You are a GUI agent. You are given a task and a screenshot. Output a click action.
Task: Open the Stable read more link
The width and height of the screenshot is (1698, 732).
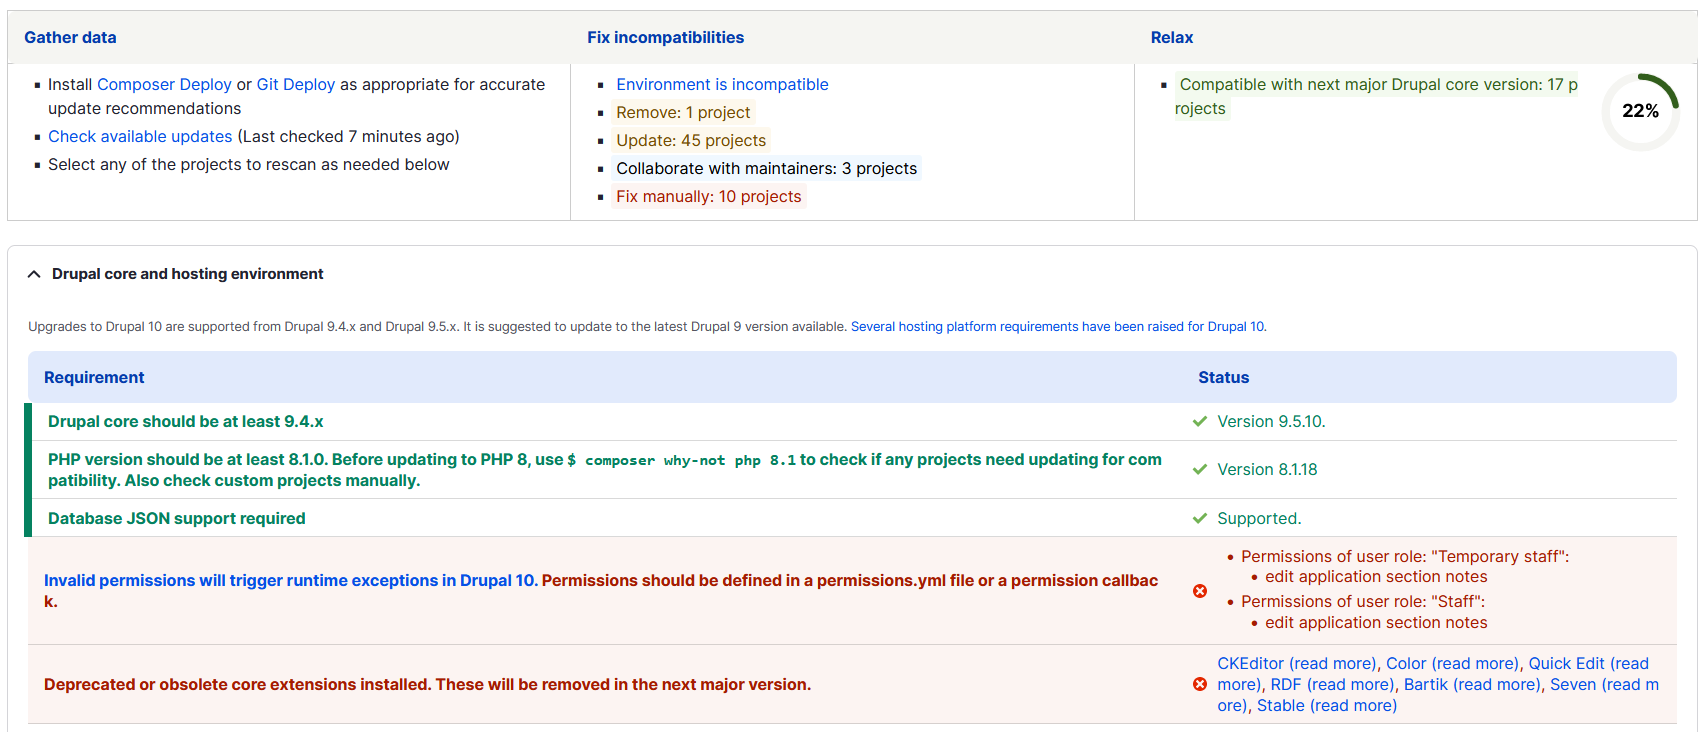[1327, 706]
